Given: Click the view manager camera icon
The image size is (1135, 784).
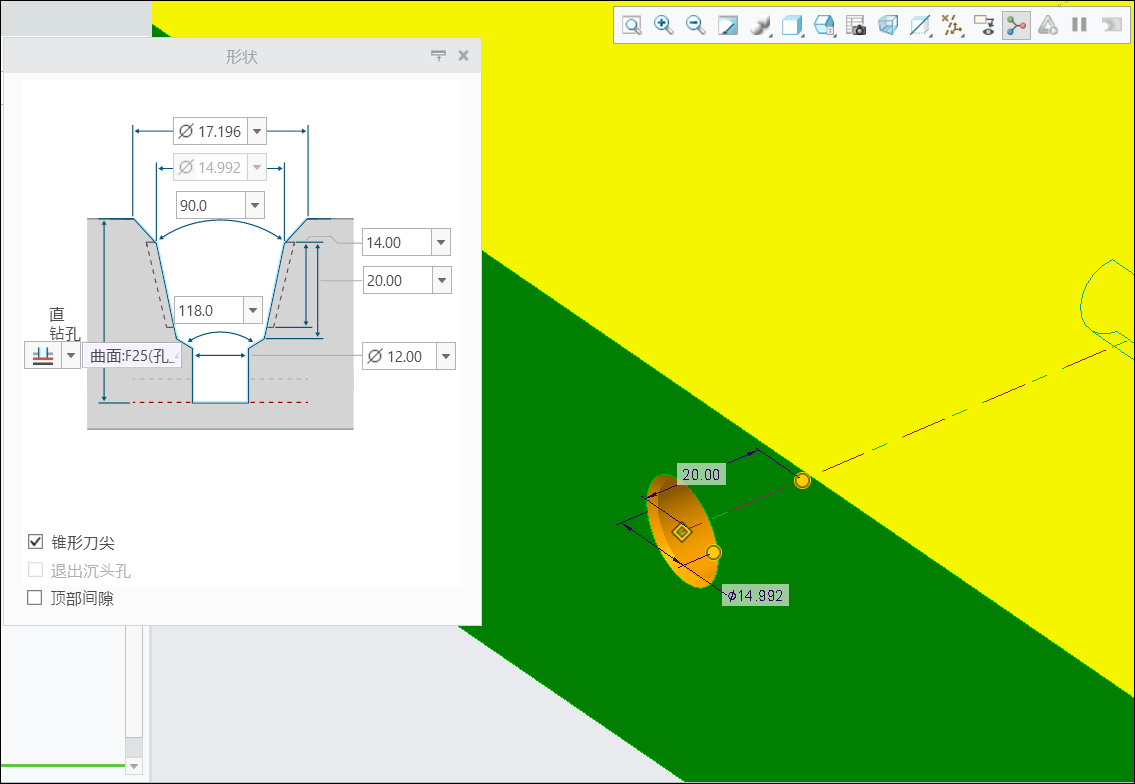Looking at the screenshot, I should click(856, 26).
